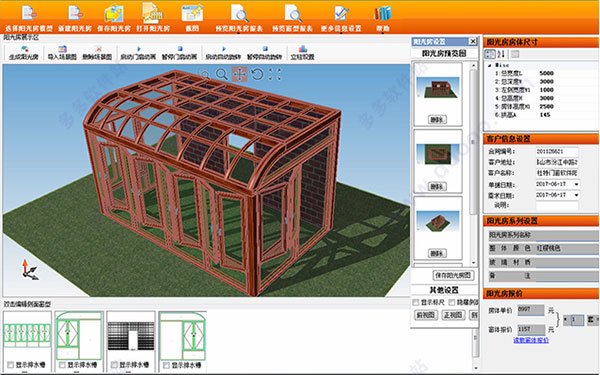Pause auto rotation with 暂停自动旋转
The height and width of the screenshot is (375, 600).
[264, 53]
